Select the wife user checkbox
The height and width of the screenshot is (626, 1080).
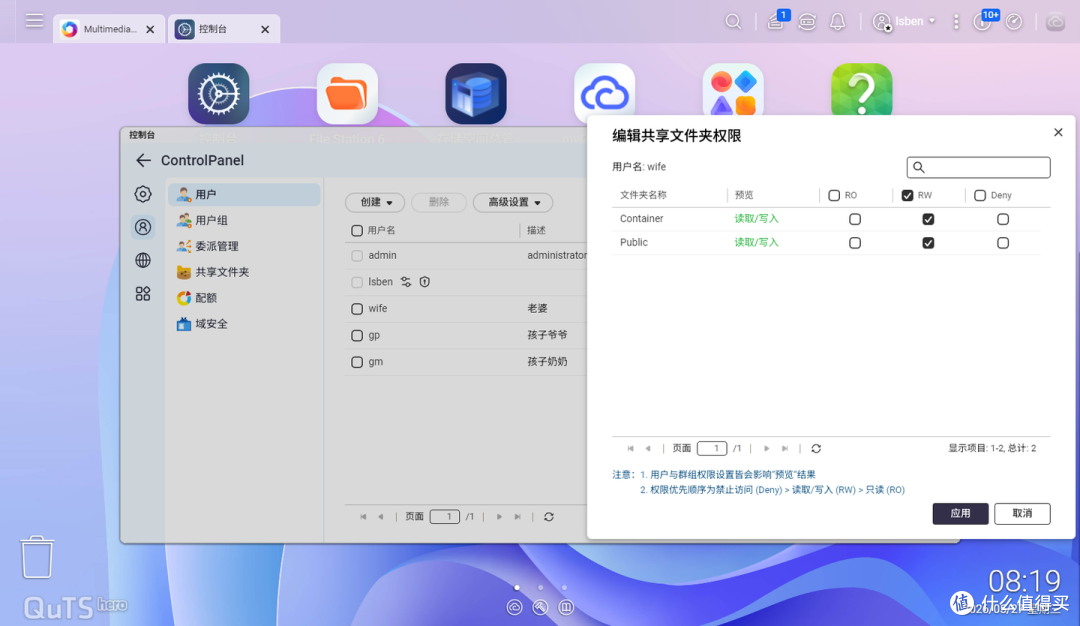click(x=357, y=309)
